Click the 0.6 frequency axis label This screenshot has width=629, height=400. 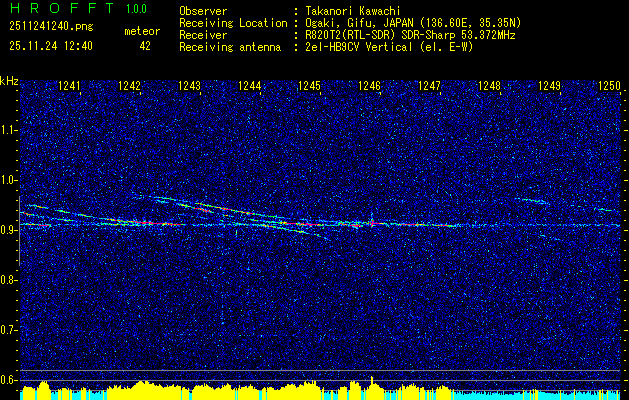pyautogui.click(x=9, y=380)
